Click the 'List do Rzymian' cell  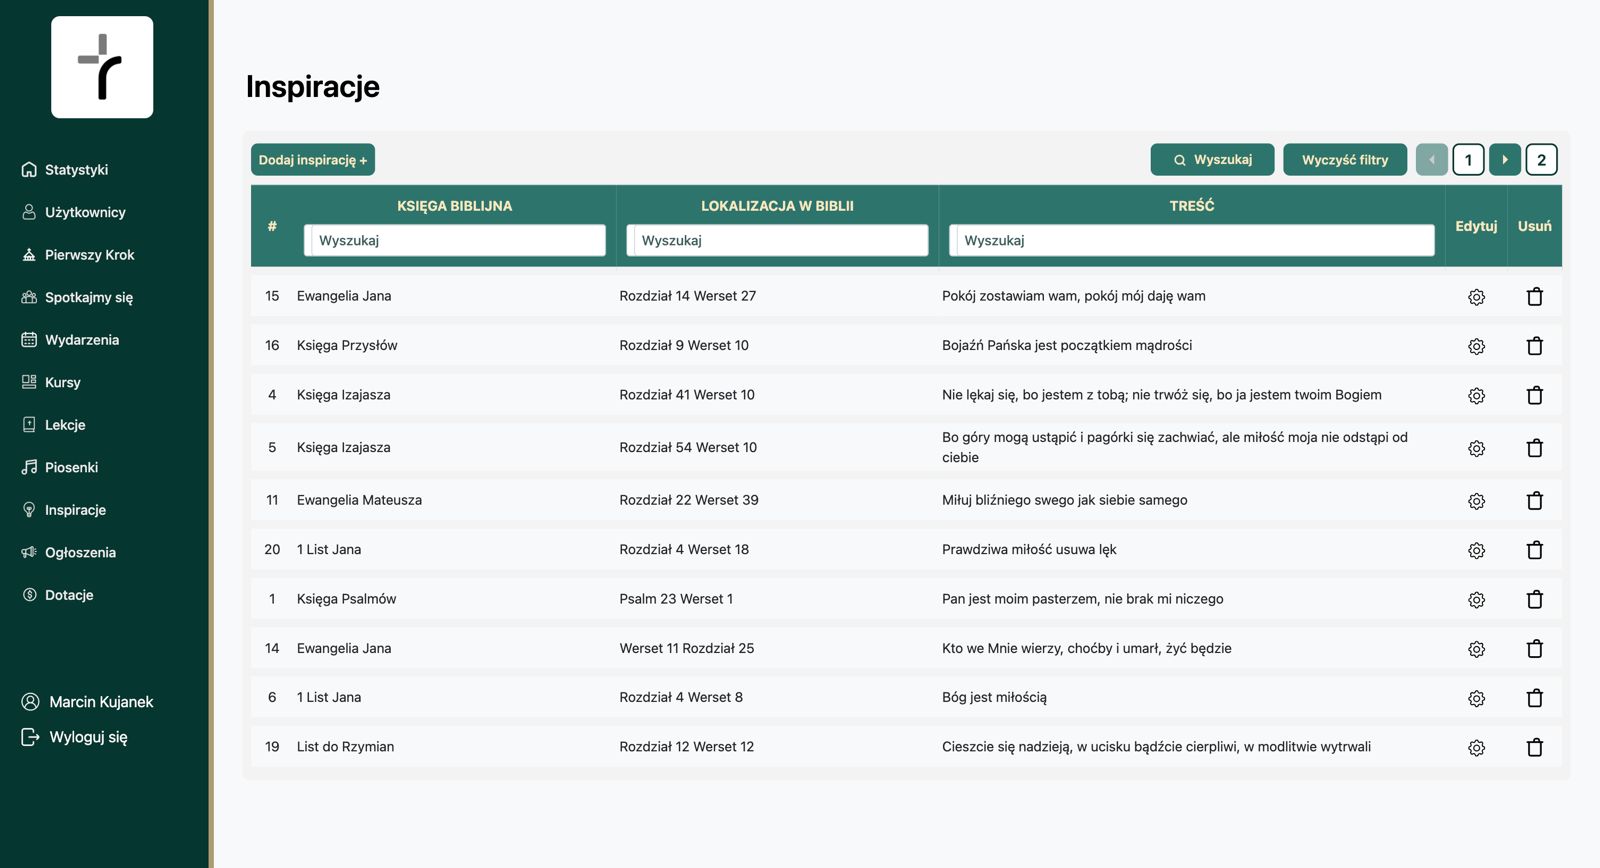point(345,747)
